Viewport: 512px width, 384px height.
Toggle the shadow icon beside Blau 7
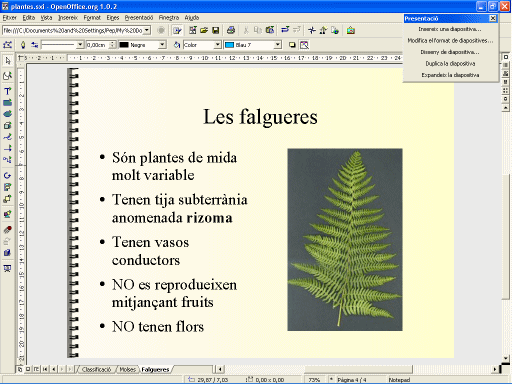click(292, 45)
